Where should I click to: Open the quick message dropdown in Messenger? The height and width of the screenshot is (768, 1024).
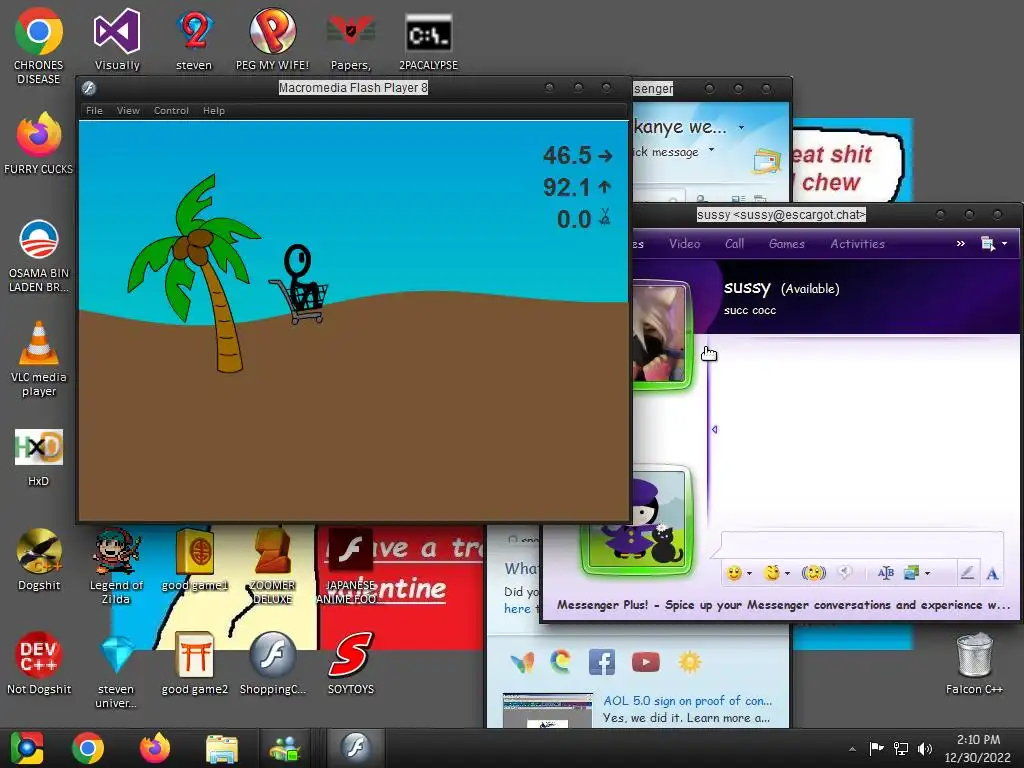pyautogui.click(x=711, y=150)
